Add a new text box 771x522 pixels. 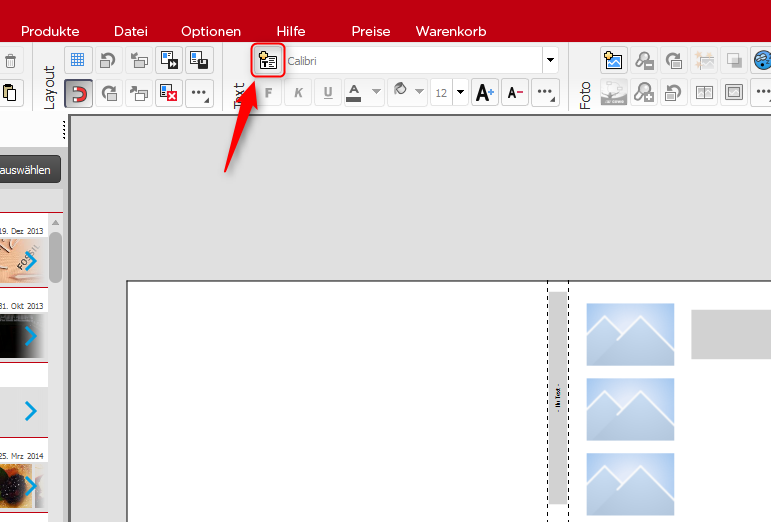pos(268,60)
